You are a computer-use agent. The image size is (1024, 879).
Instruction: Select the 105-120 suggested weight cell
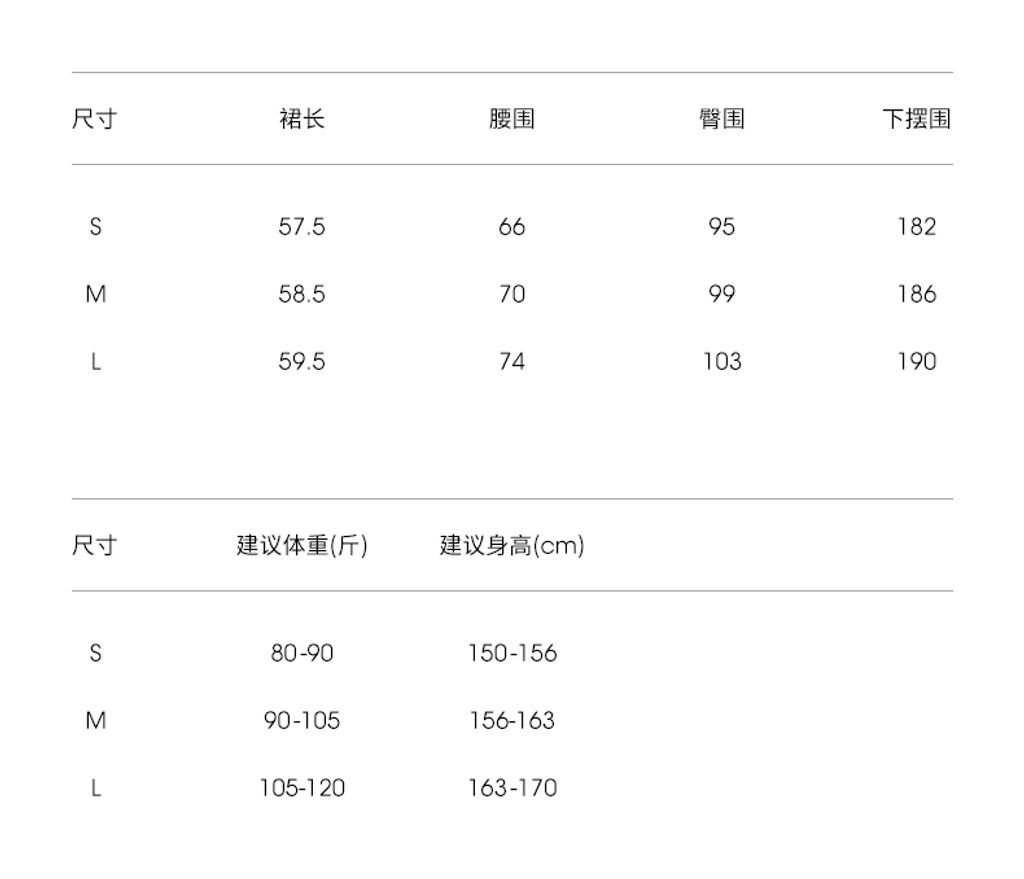pyautogui.click(x=302, y=788)
